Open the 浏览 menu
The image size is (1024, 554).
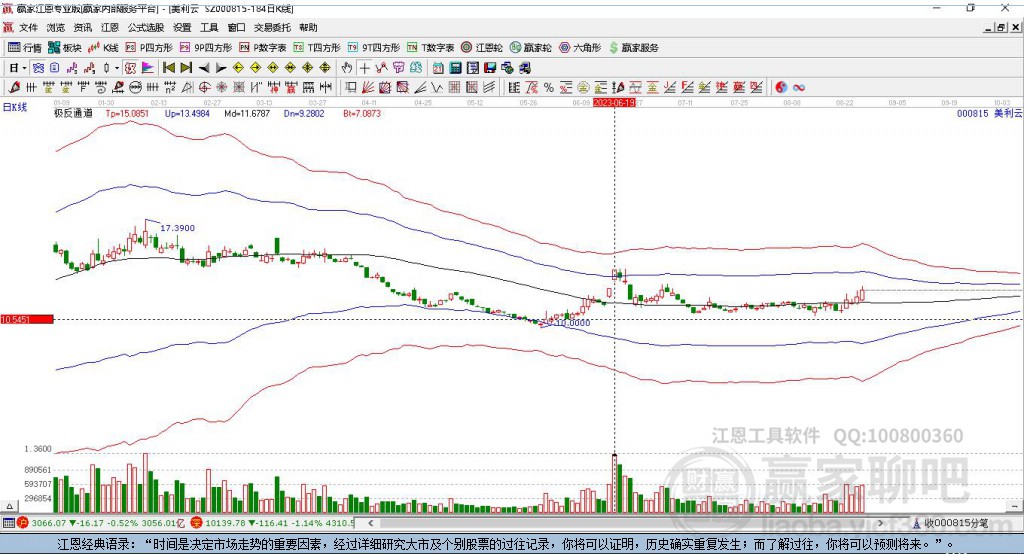coord(56,27)
